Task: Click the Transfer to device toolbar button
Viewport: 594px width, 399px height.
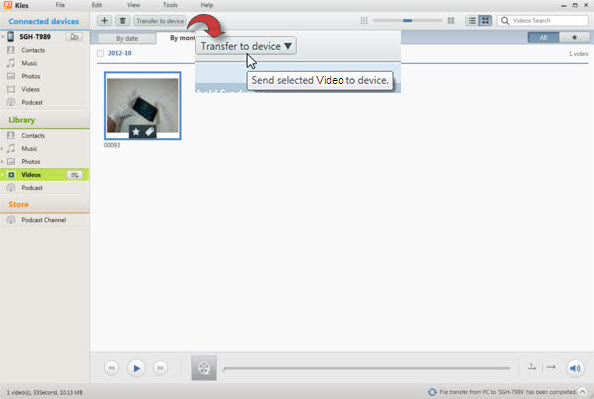Action: pos(160,21)
